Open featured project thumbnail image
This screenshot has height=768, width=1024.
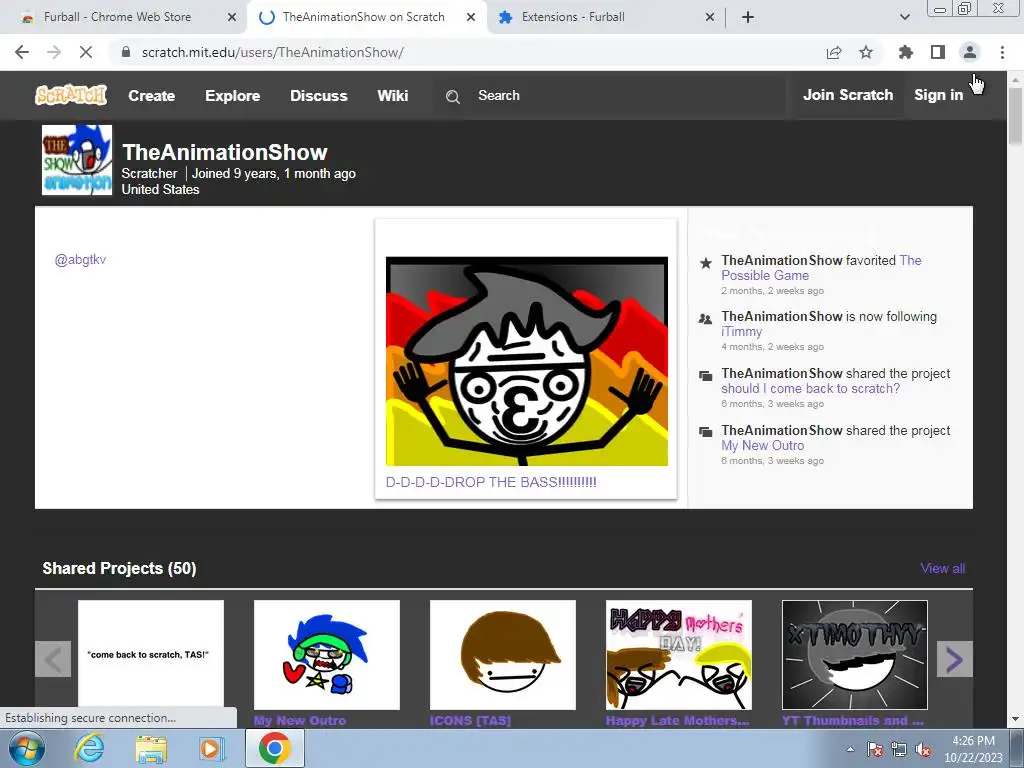click(x=526, y=361)
